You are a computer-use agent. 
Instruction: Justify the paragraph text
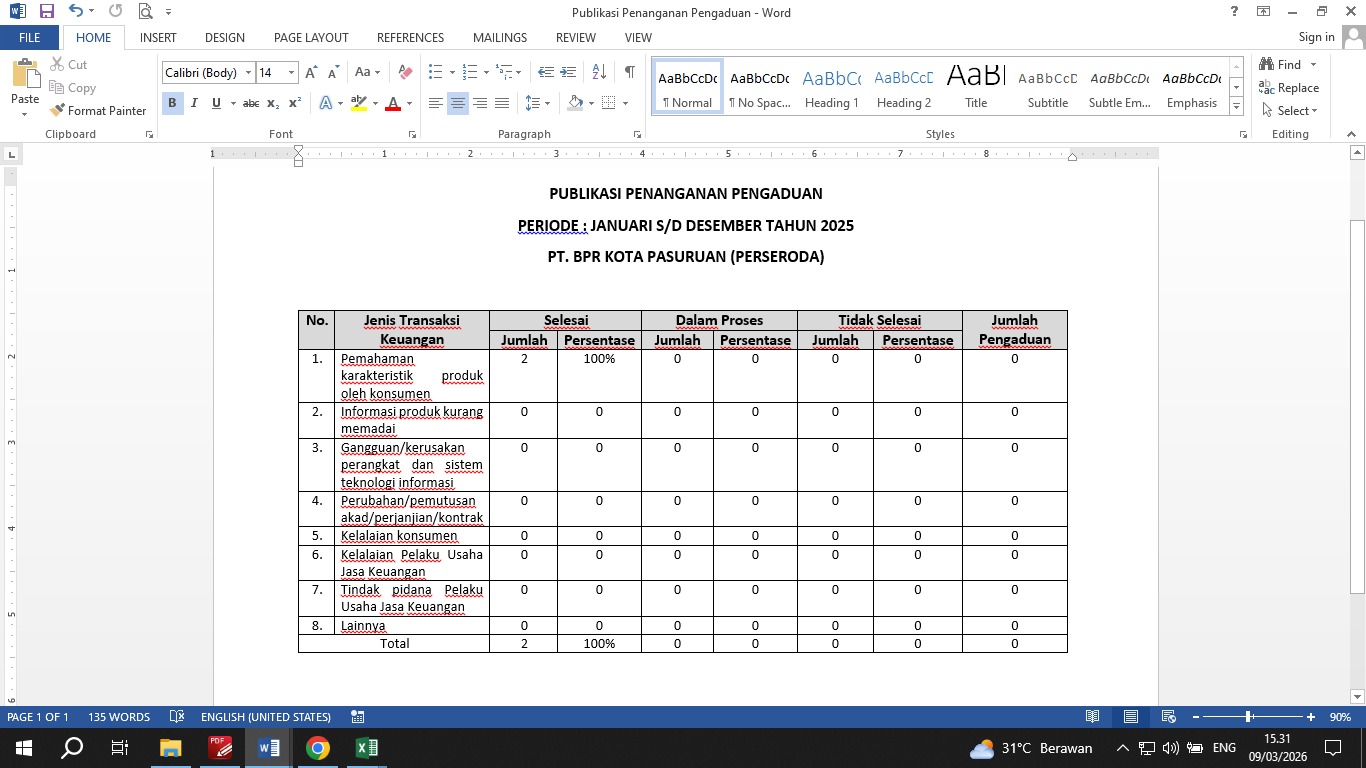coord(502,103)
